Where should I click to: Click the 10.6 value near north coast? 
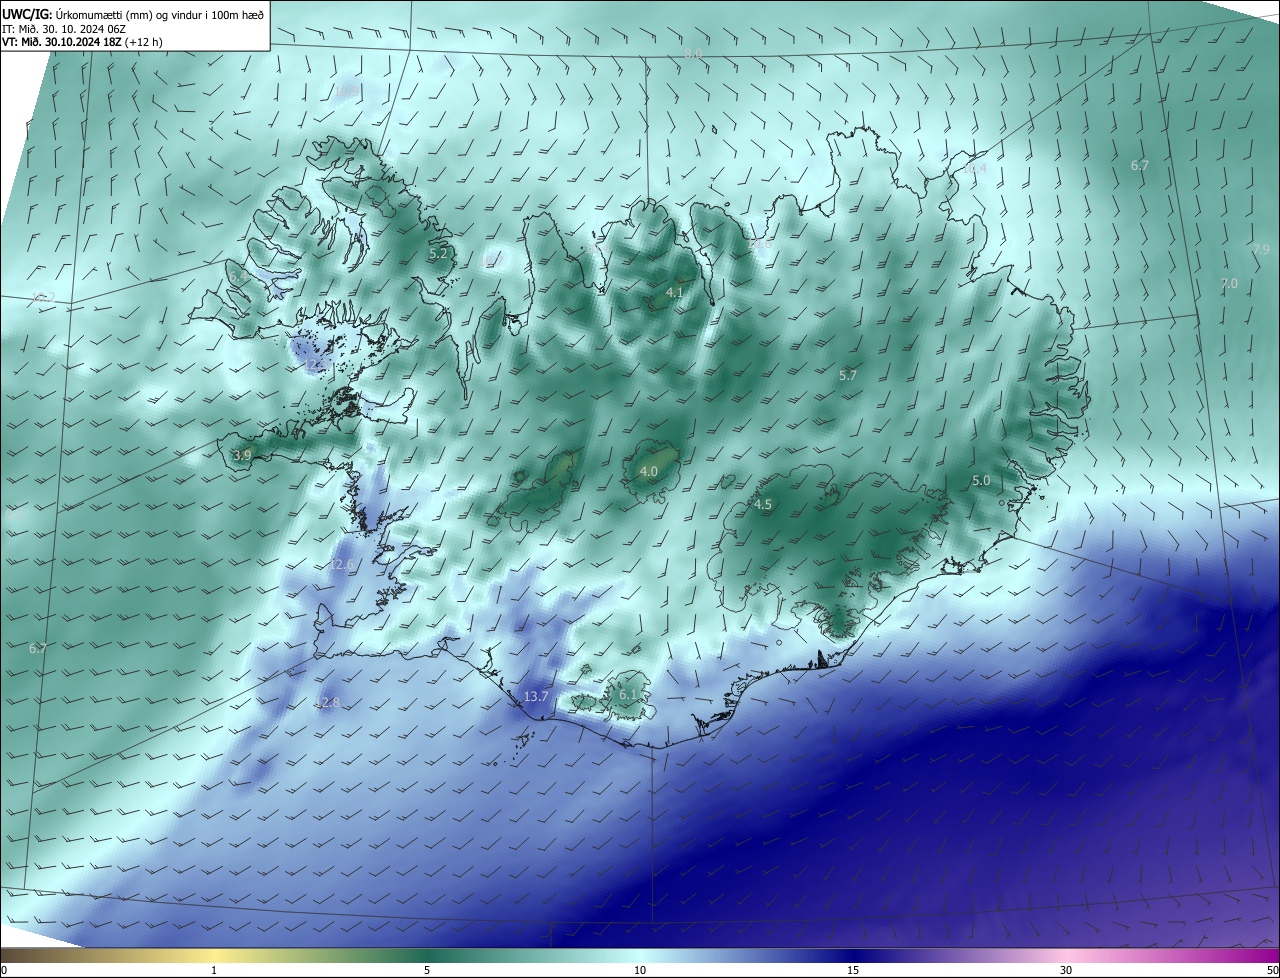(760, 244)
